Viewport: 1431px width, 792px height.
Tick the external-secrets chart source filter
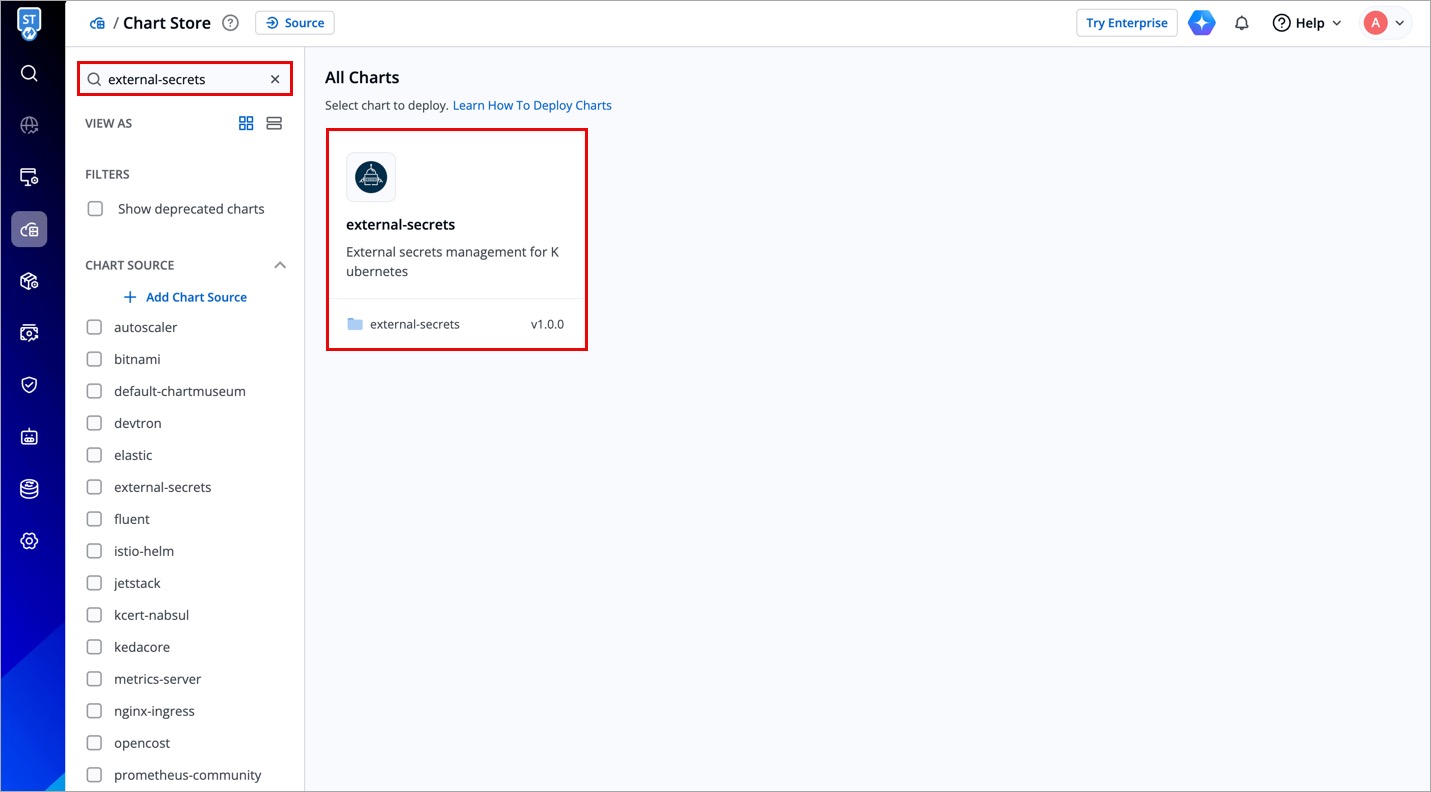coord(94,487)
